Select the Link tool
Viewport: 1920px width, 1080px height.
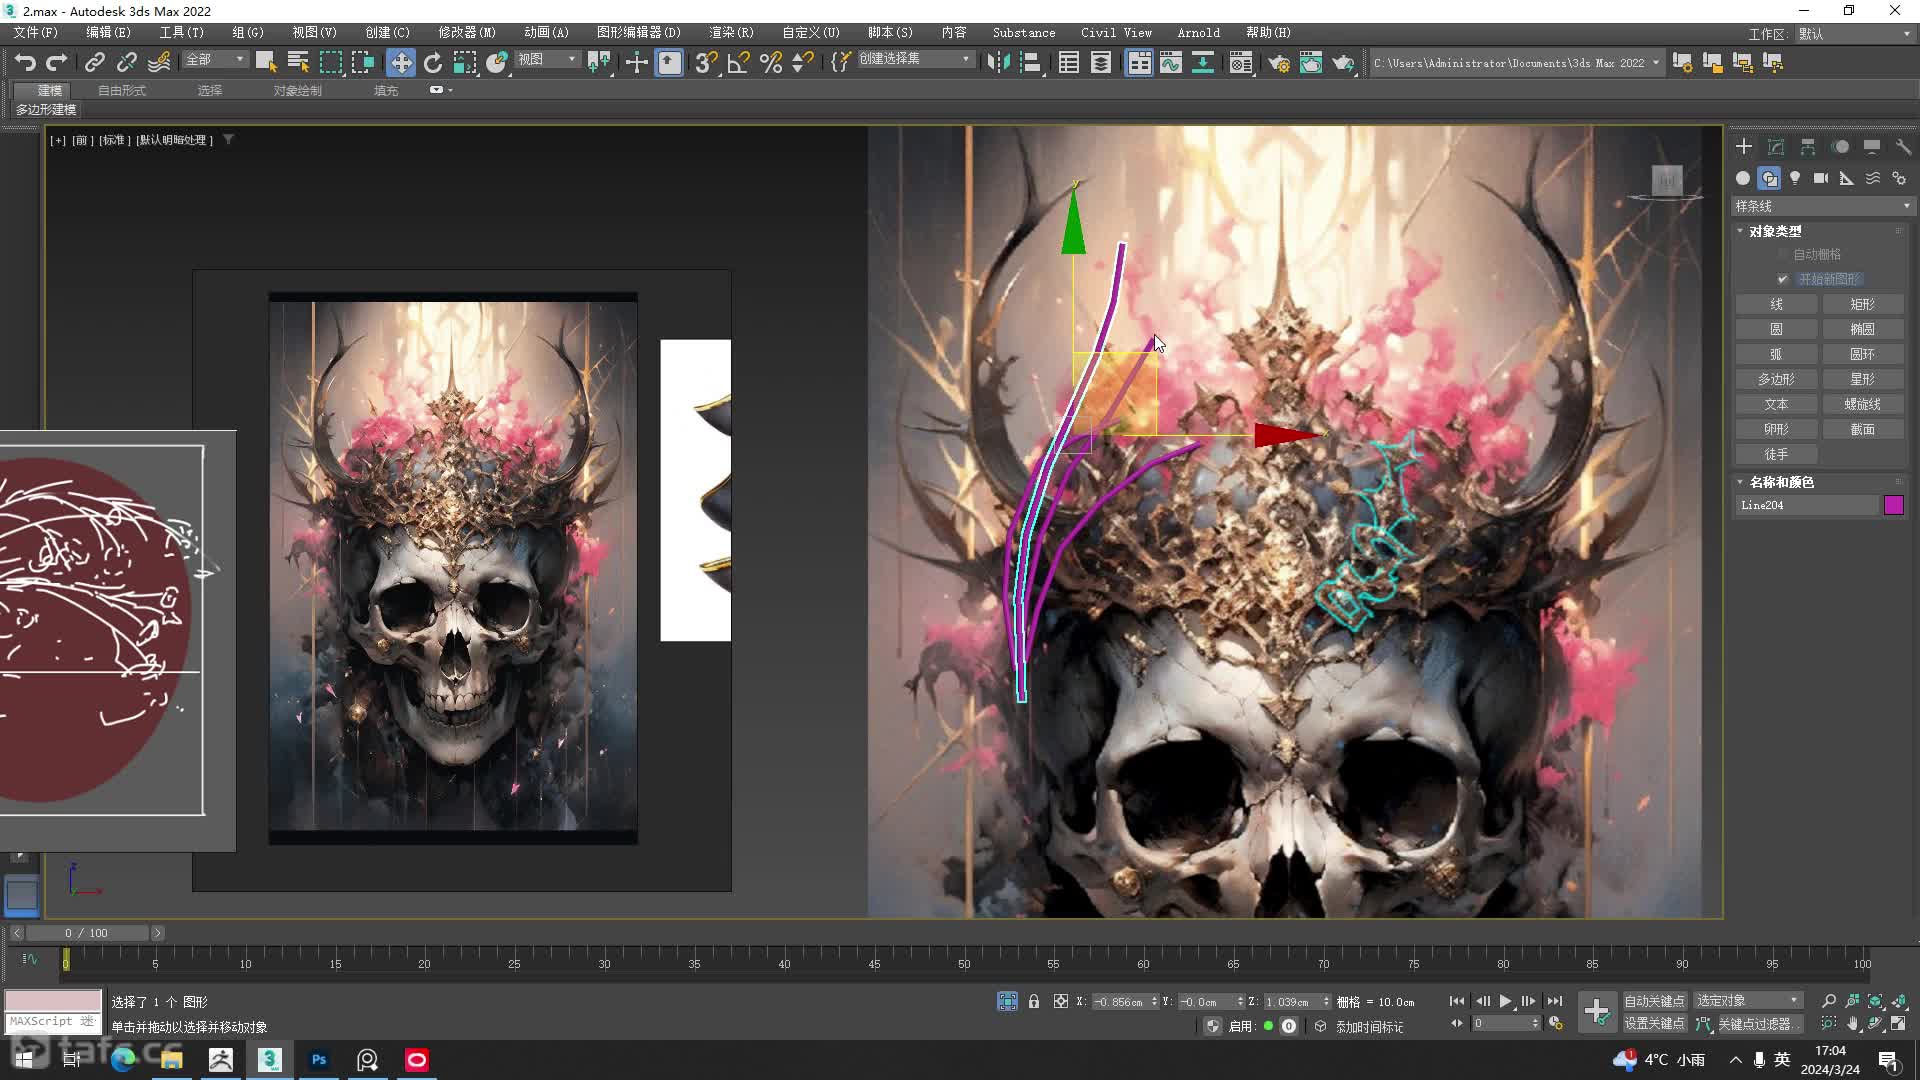click(x=94, y=62)
